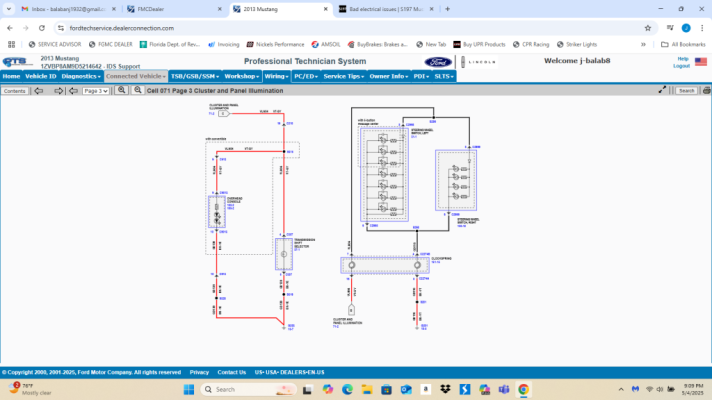Click the Logout link
The image size is (712, 400).
pyautogui.click(x=681, y=66)
